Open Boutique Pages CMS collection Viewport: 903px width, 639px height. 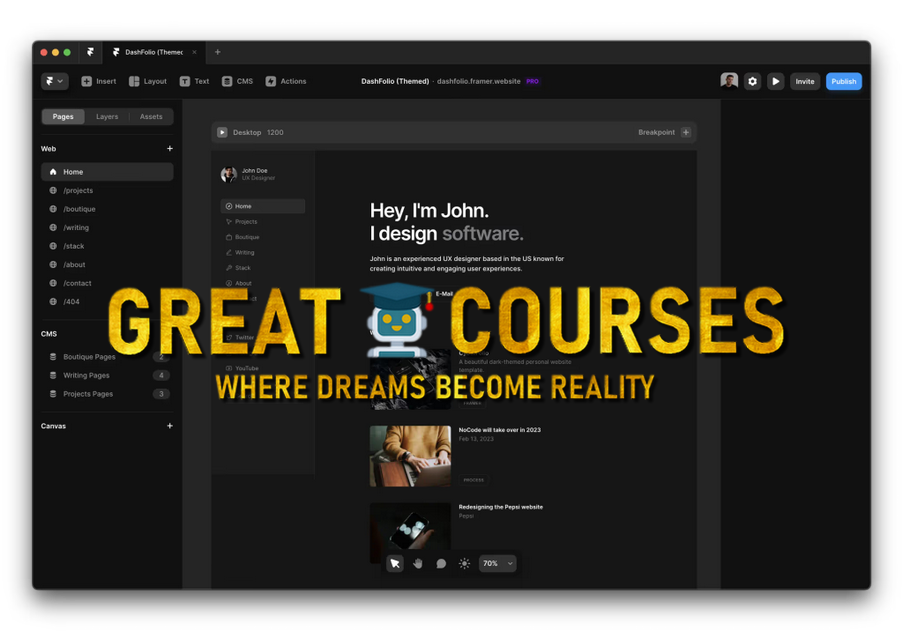107,357
